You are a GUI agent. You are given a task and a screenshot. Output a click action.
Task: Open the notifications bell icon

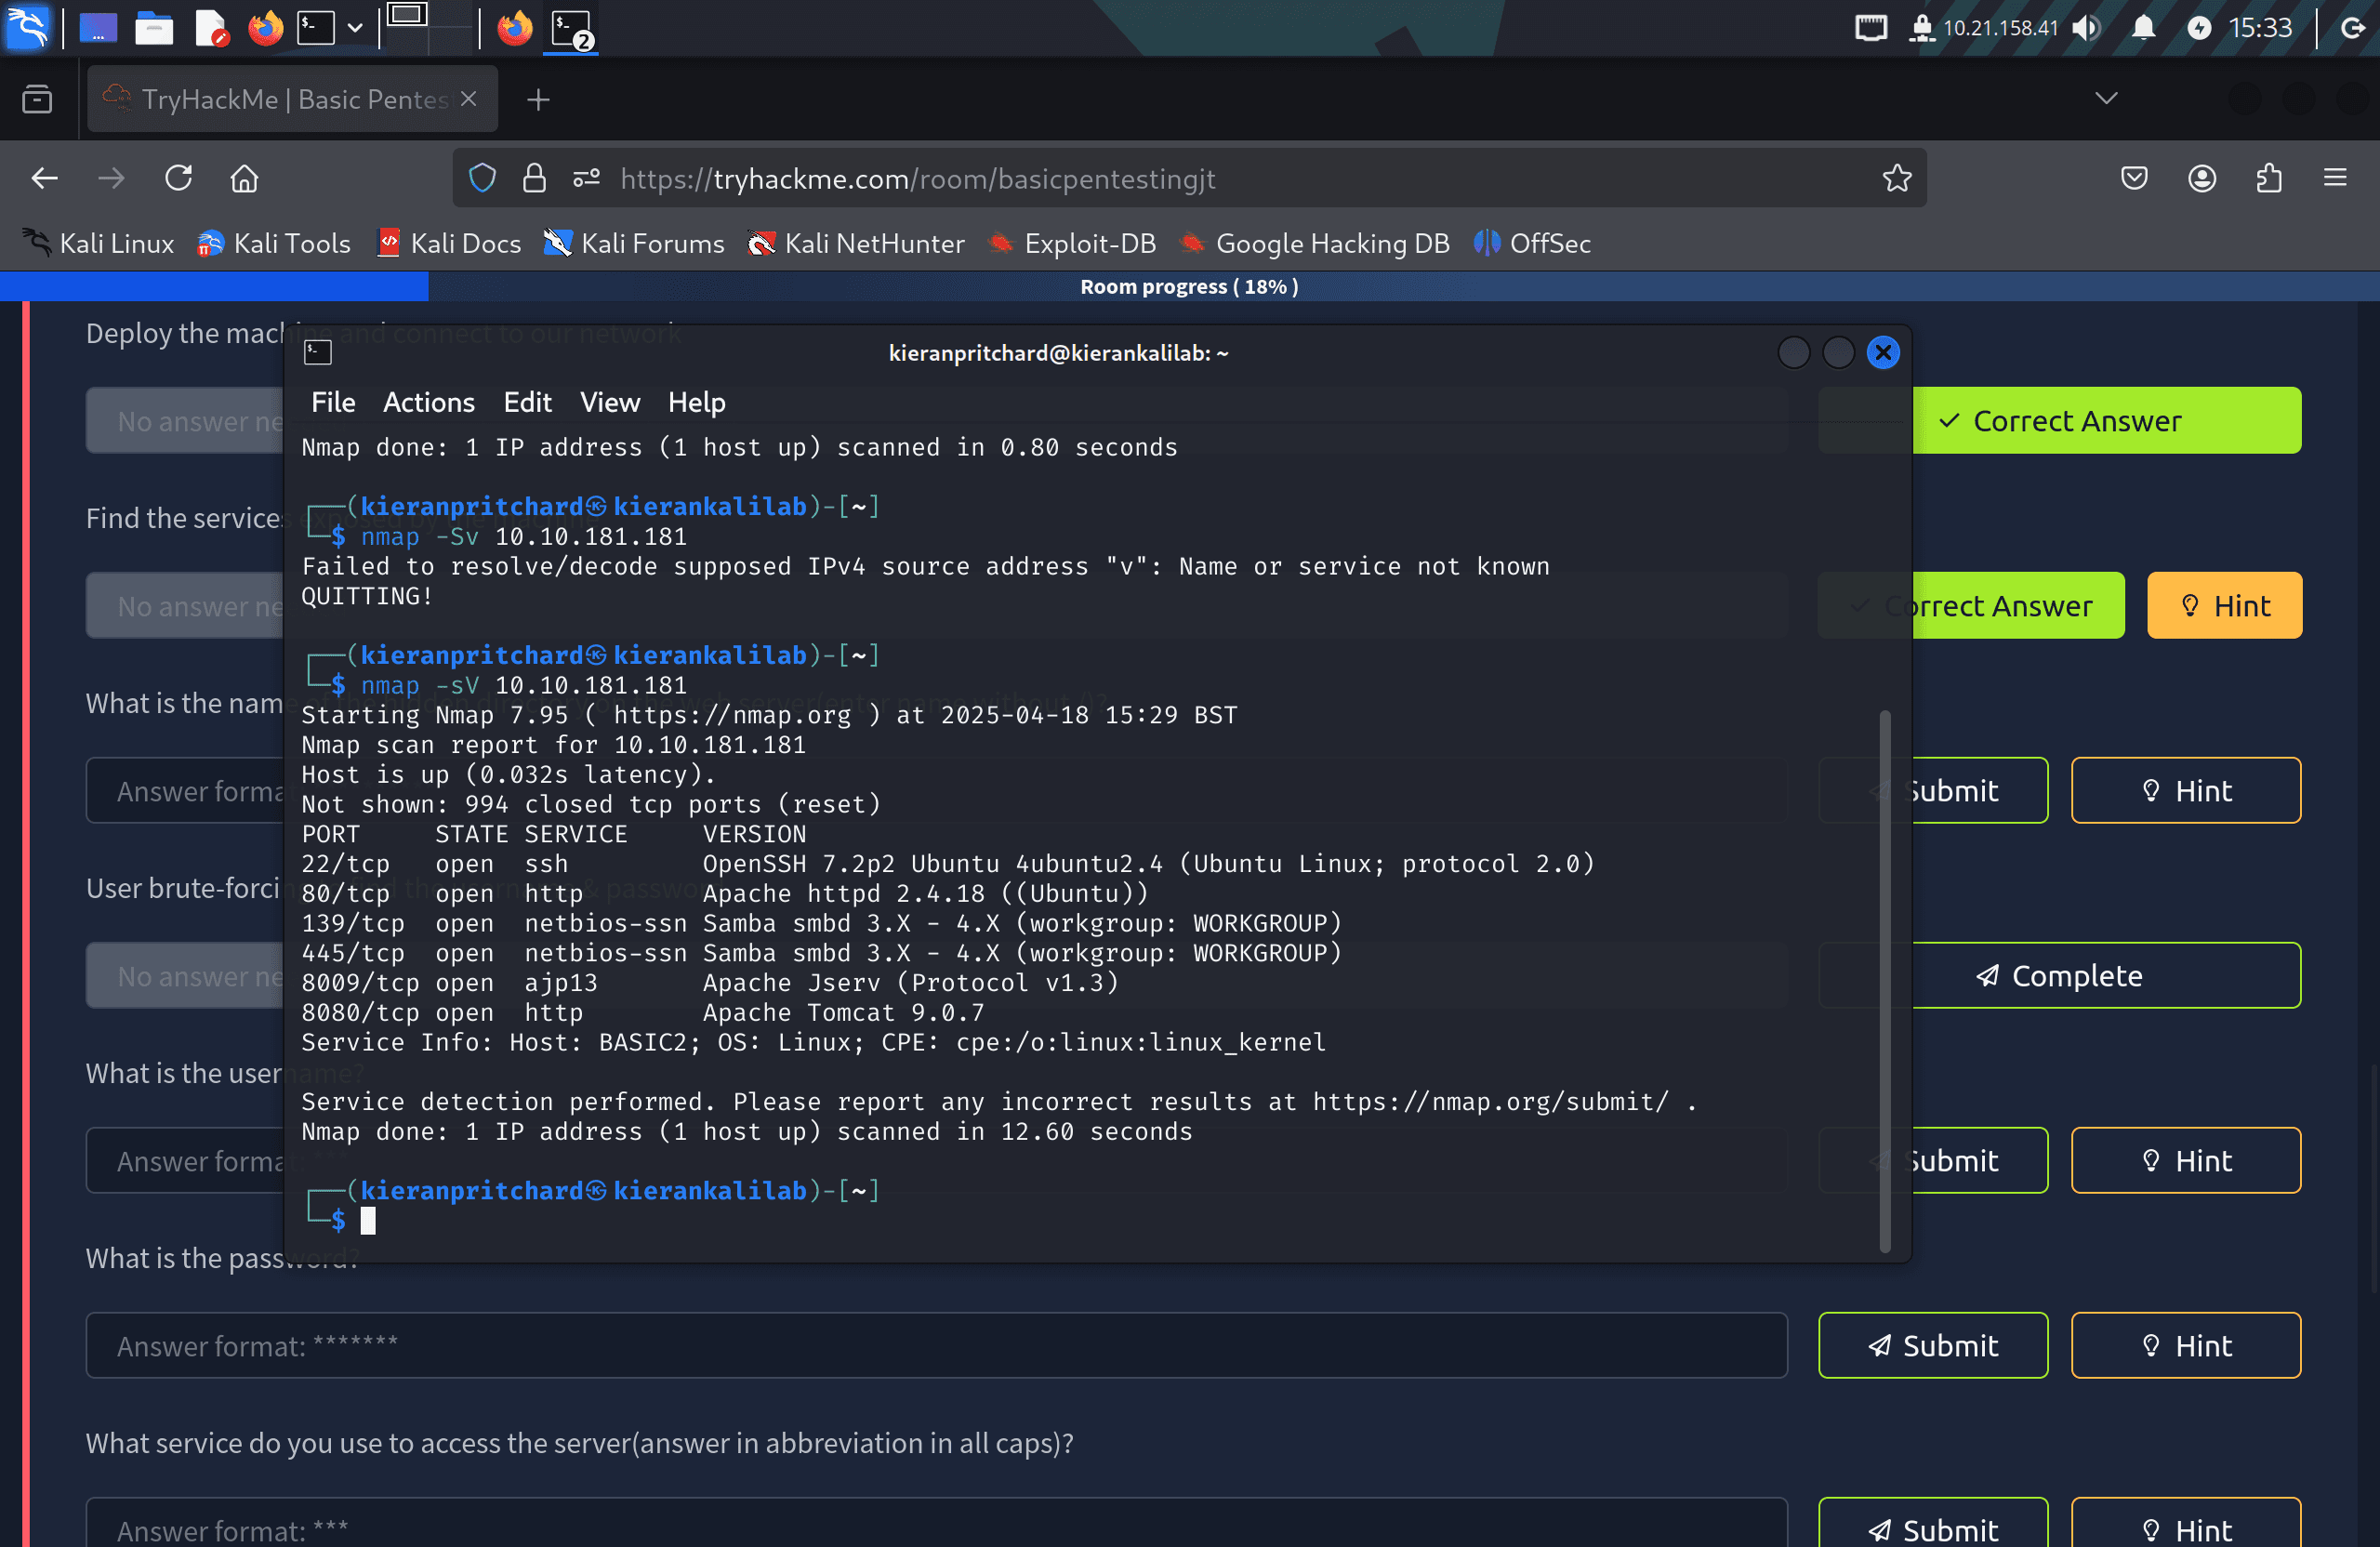tap(2143, 28)
